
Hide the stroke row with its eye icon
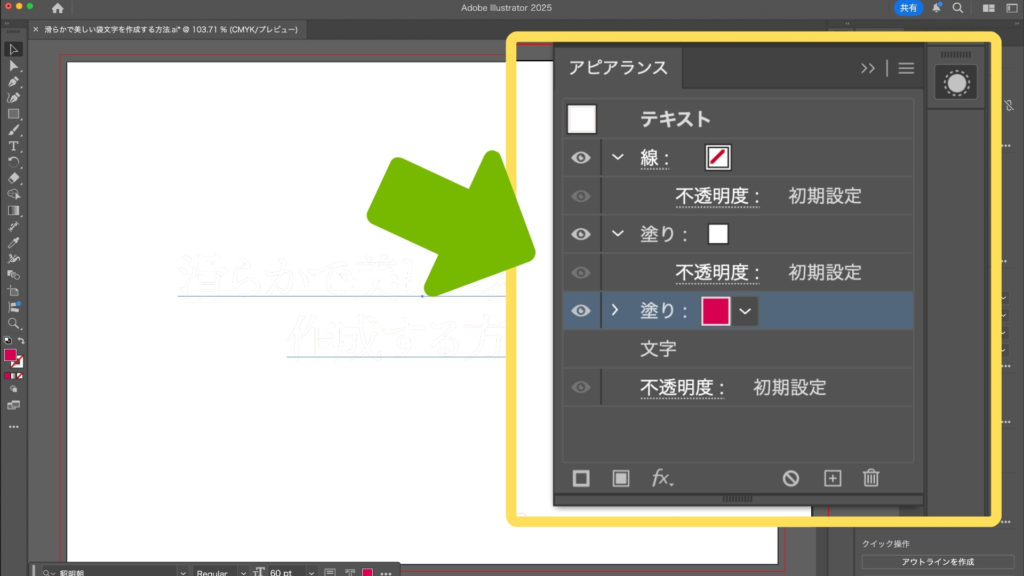point(581,157)
